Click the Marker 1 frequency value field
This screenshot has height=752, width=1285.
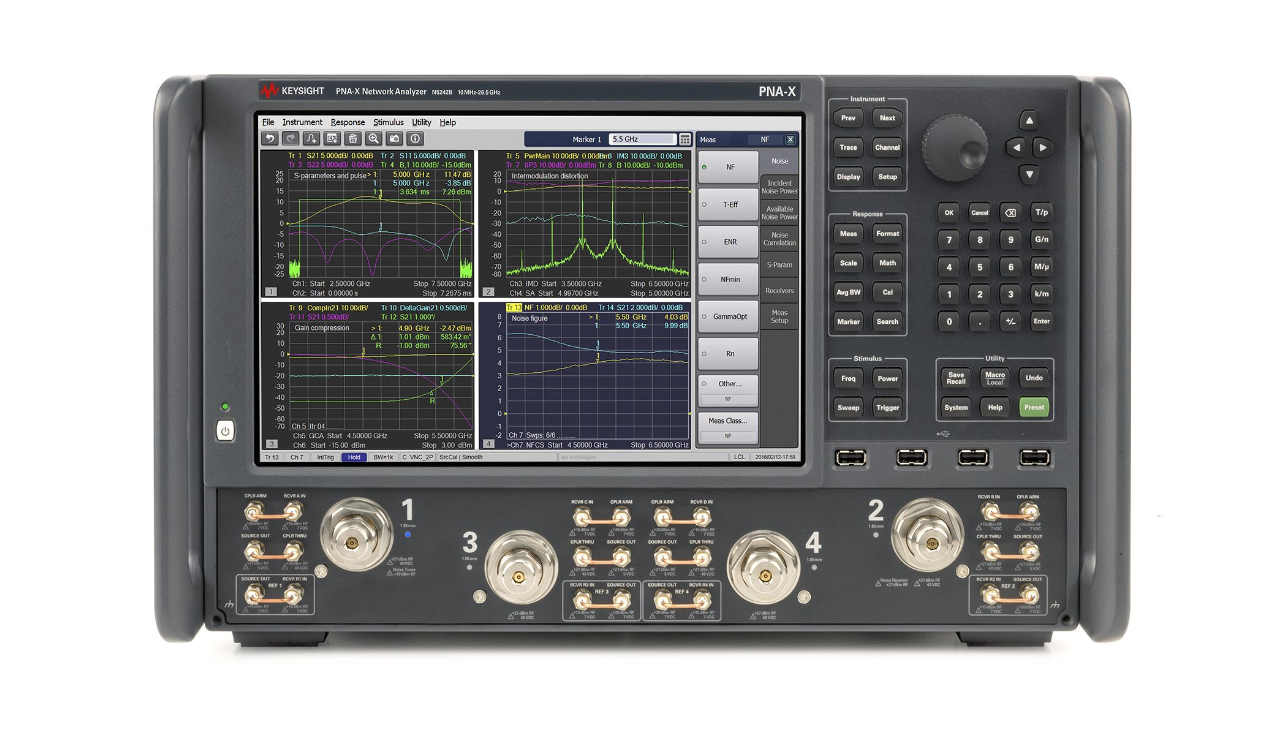pyautogui.click(x=643, y=140)
